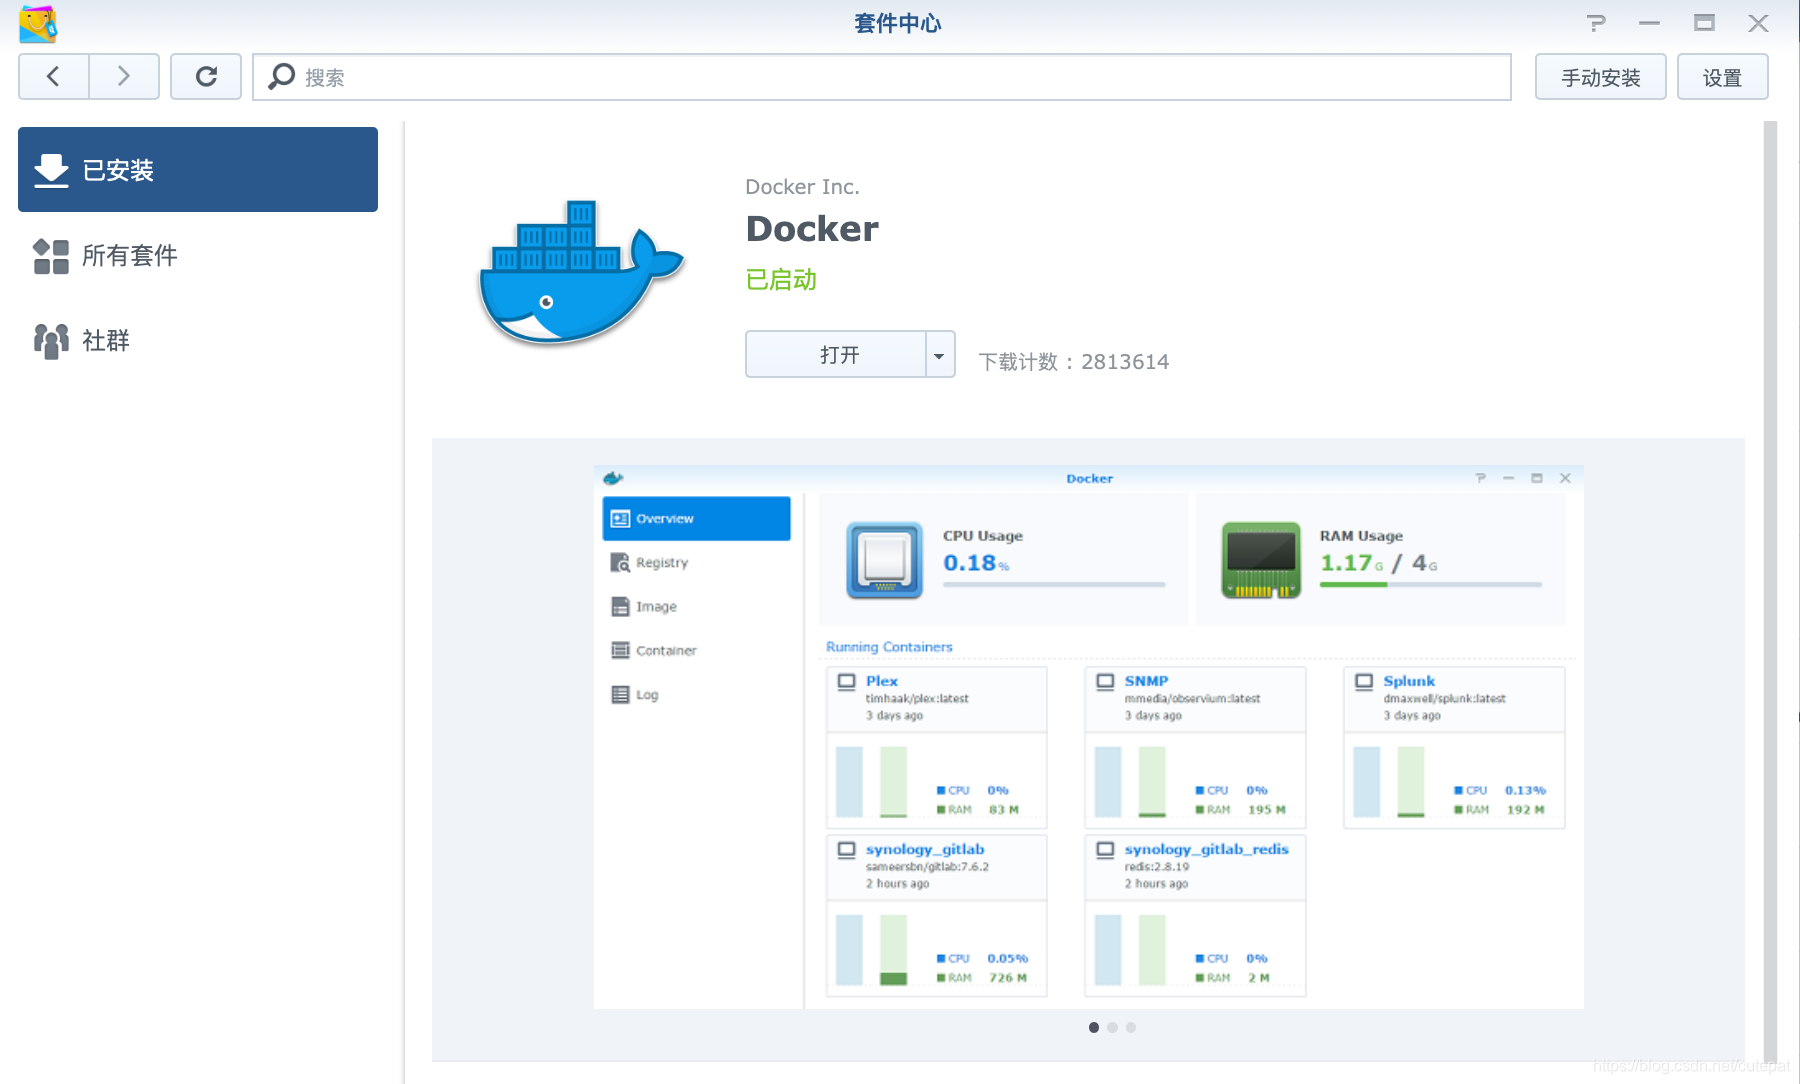1800x1084 pixels.
Task: Click the Docker Inc. publisher text
Action: point(802,187)
